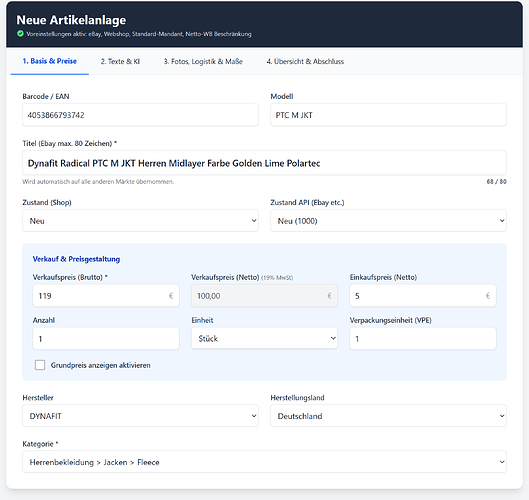The width and height of the screenshot is (529, 500).
Task: Click the Barcode / EAN input field
Action: click(x=140, y=115)
